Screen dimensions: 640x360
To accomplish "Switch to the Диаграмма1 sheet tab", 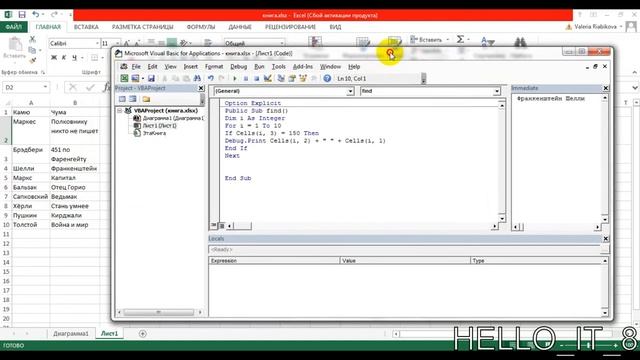I will tap(71, 333).
